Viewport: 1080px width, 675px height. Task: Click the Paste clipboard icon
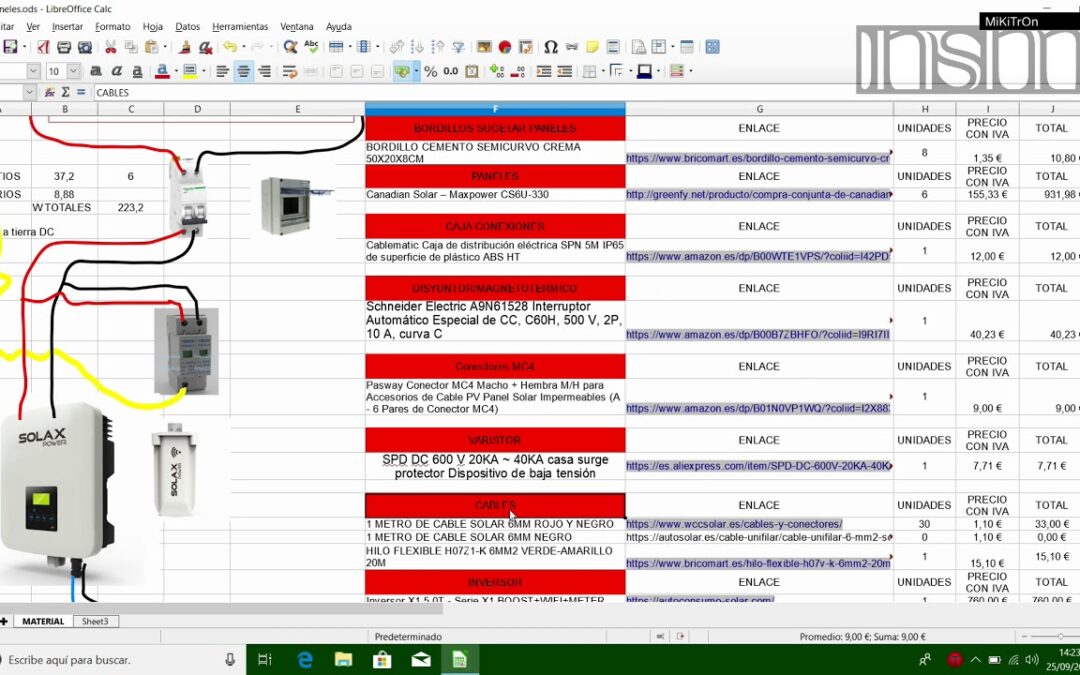[151, 47]
